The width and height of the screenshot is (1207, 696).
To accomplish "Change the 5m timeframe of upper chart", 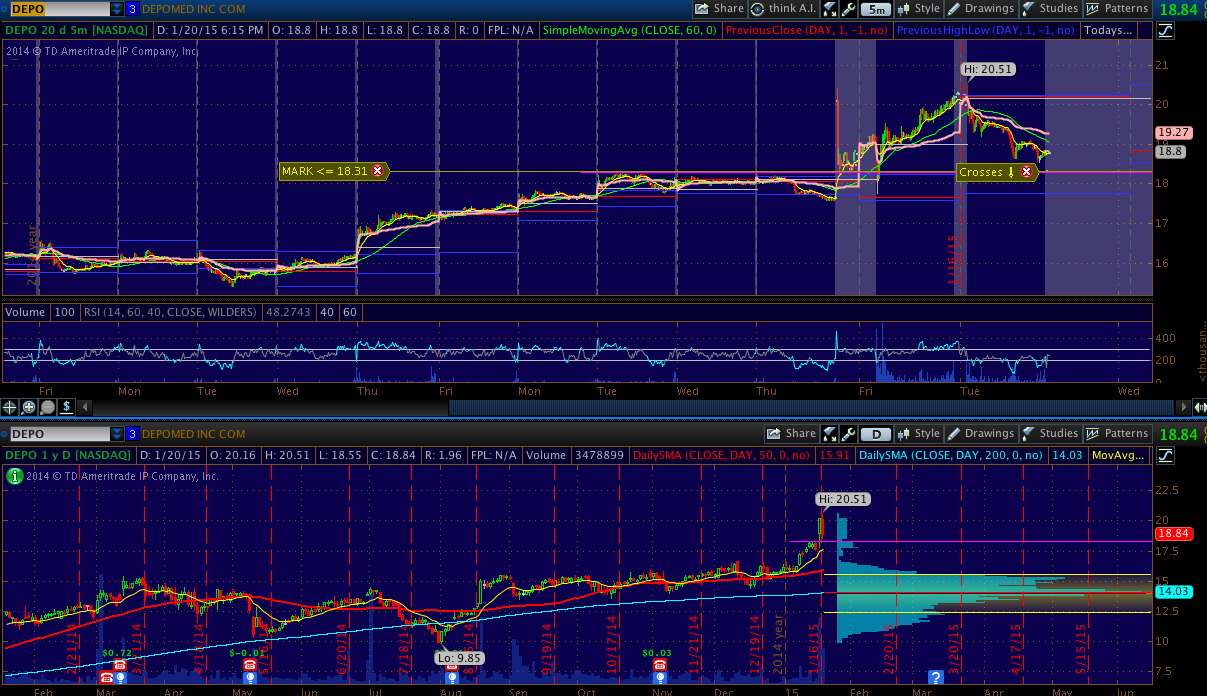I will tap(875, 9).
